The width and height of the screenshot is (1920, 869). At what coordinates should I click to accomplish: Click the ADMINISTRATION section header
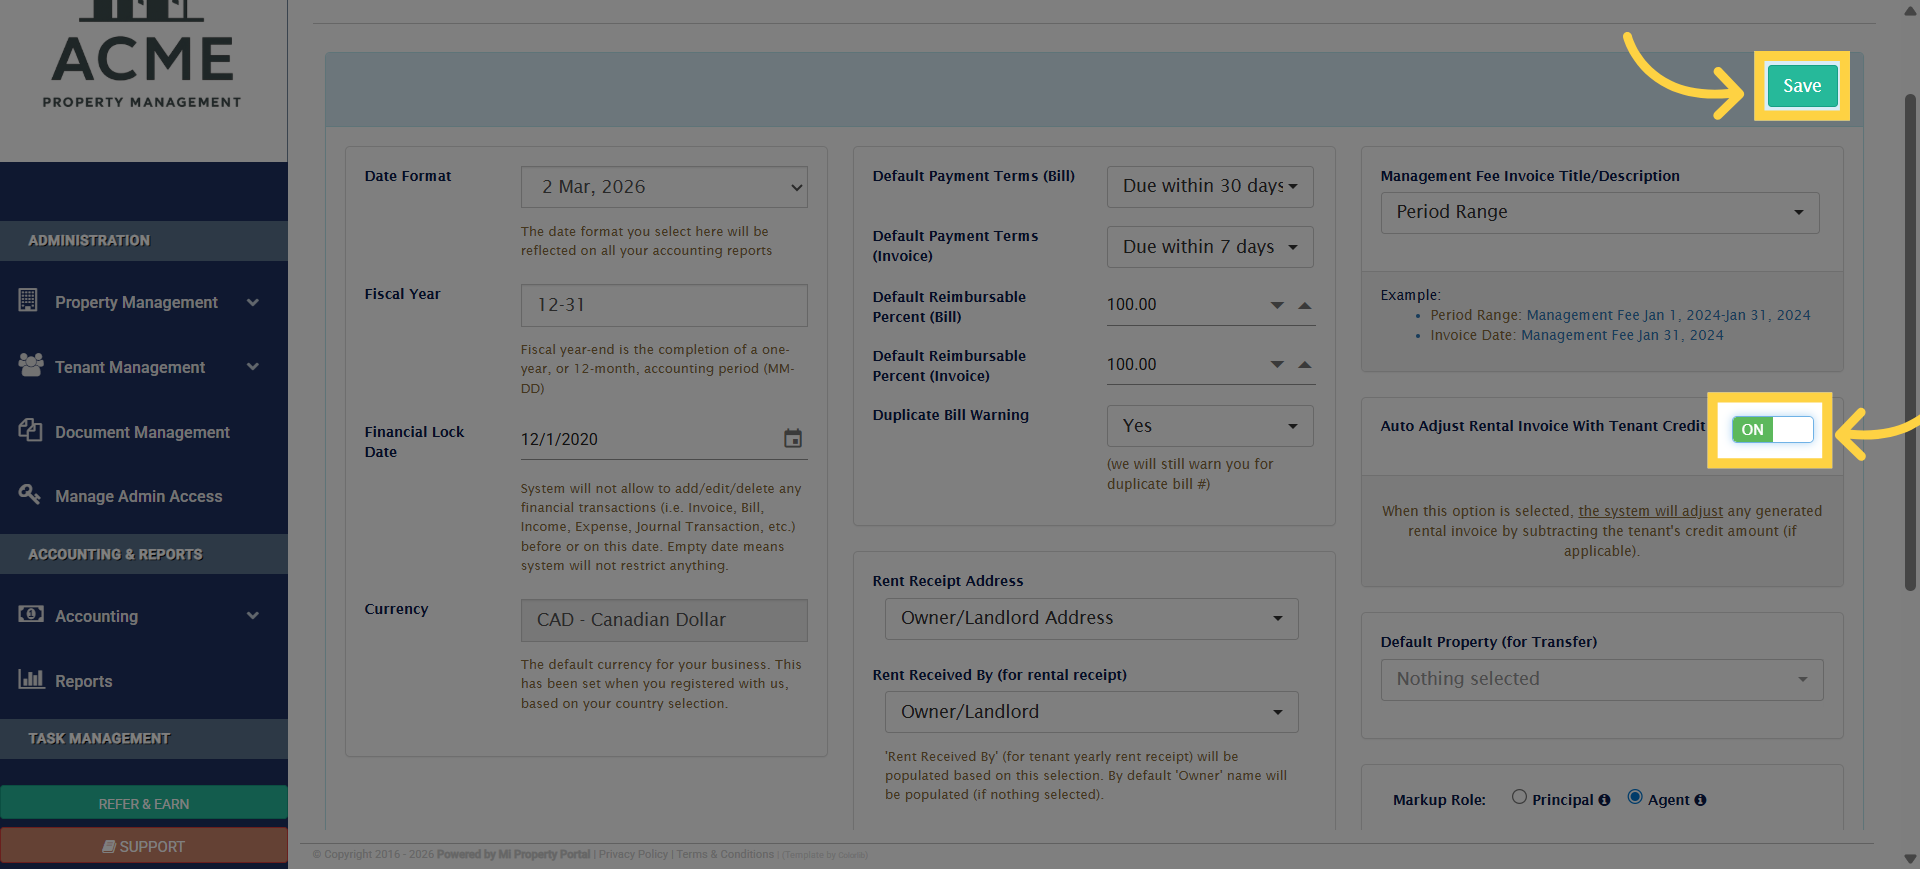point(144,241)
